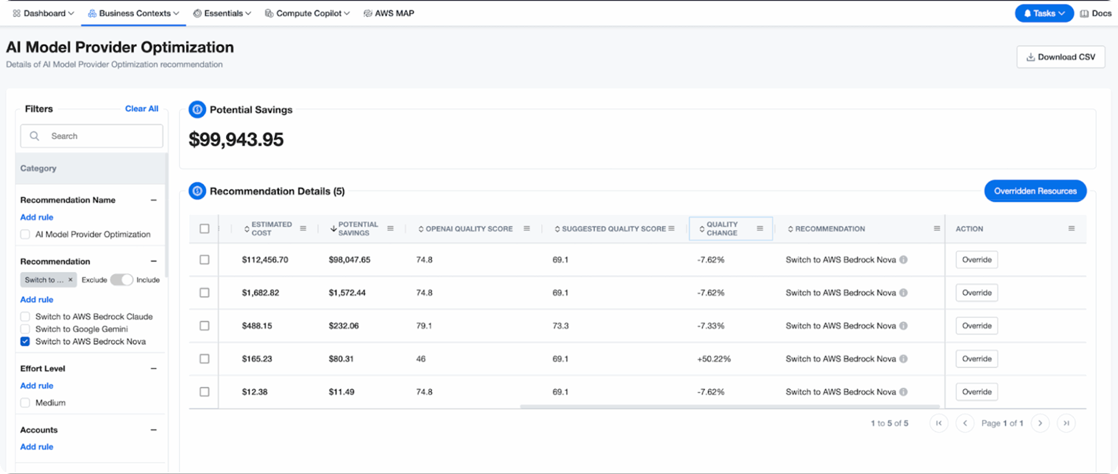Viewport: 1118px width, 474px height.
Task: Check Switch to AWS Bedrock Claude
Action: point(25,316)
